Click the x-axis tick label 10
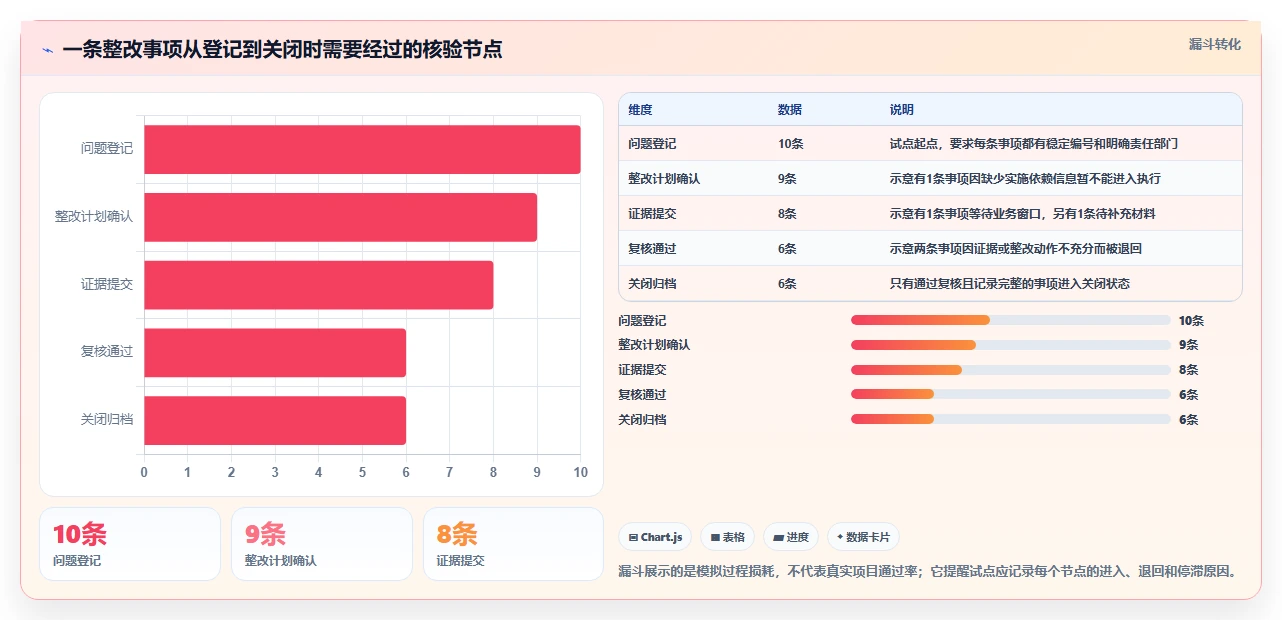 pos(580,472)
